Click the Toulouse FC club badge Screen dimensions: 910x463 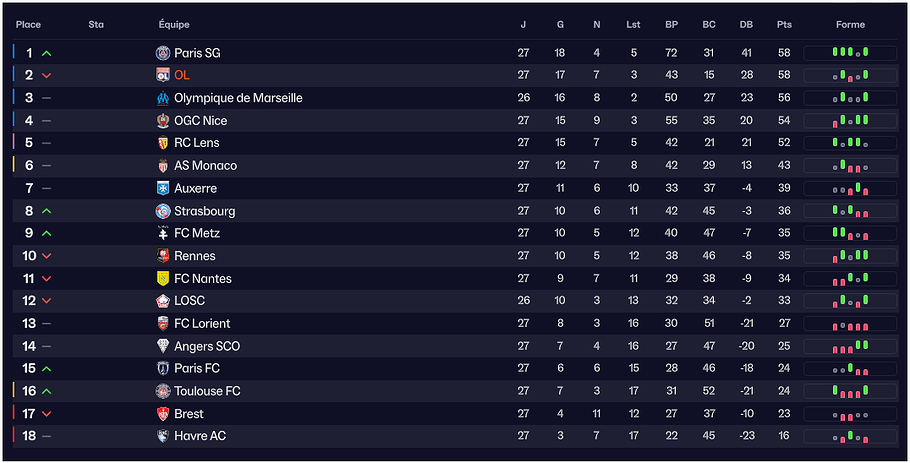point(163,391)
